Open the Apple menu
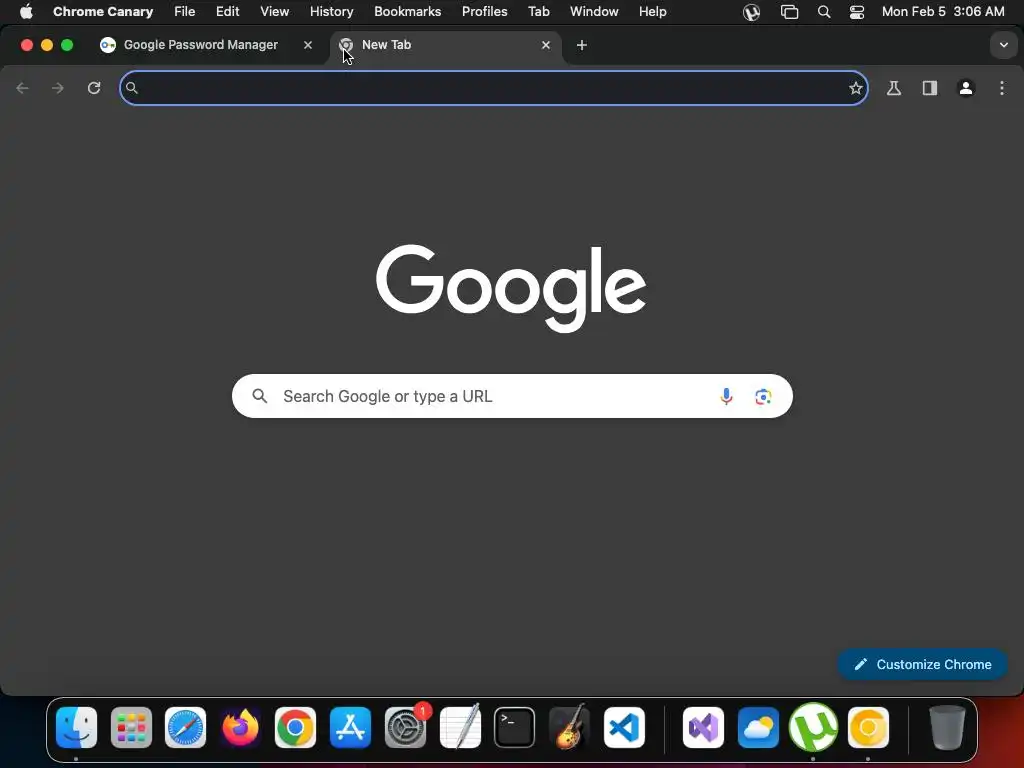The width and height of the screenshot is (1024, 768). [x=26, y=12]
